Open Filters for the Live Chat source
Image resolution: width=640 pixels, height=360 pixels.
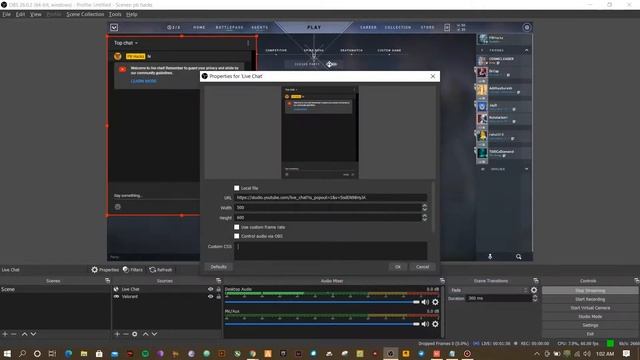tap(133, 270)
